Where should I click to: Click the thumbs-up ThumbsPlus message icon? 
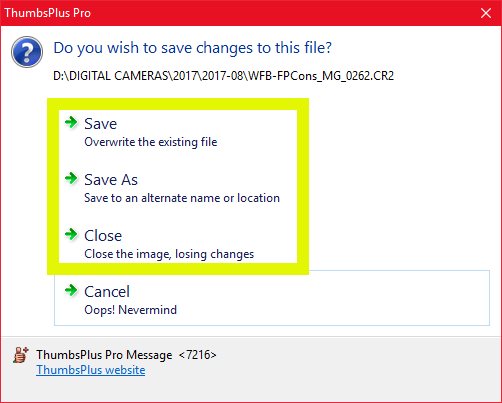tap(21, 355)
